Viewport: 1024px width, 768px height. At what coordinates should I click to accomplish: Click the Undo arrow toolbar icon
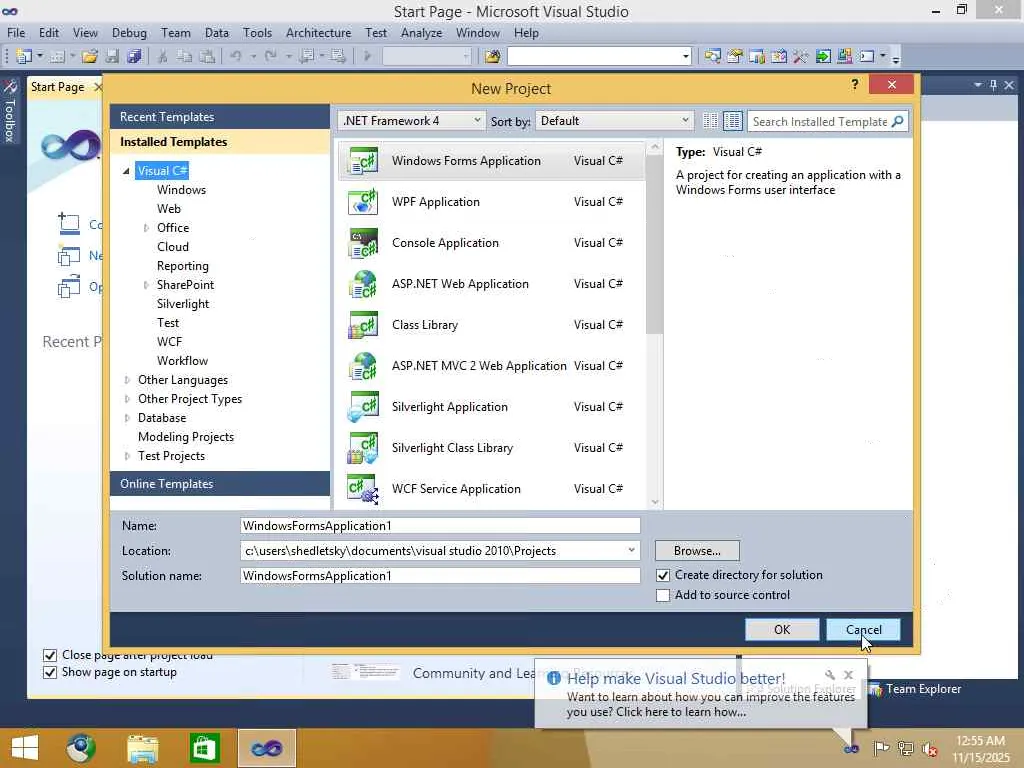(x=236, y=56)
